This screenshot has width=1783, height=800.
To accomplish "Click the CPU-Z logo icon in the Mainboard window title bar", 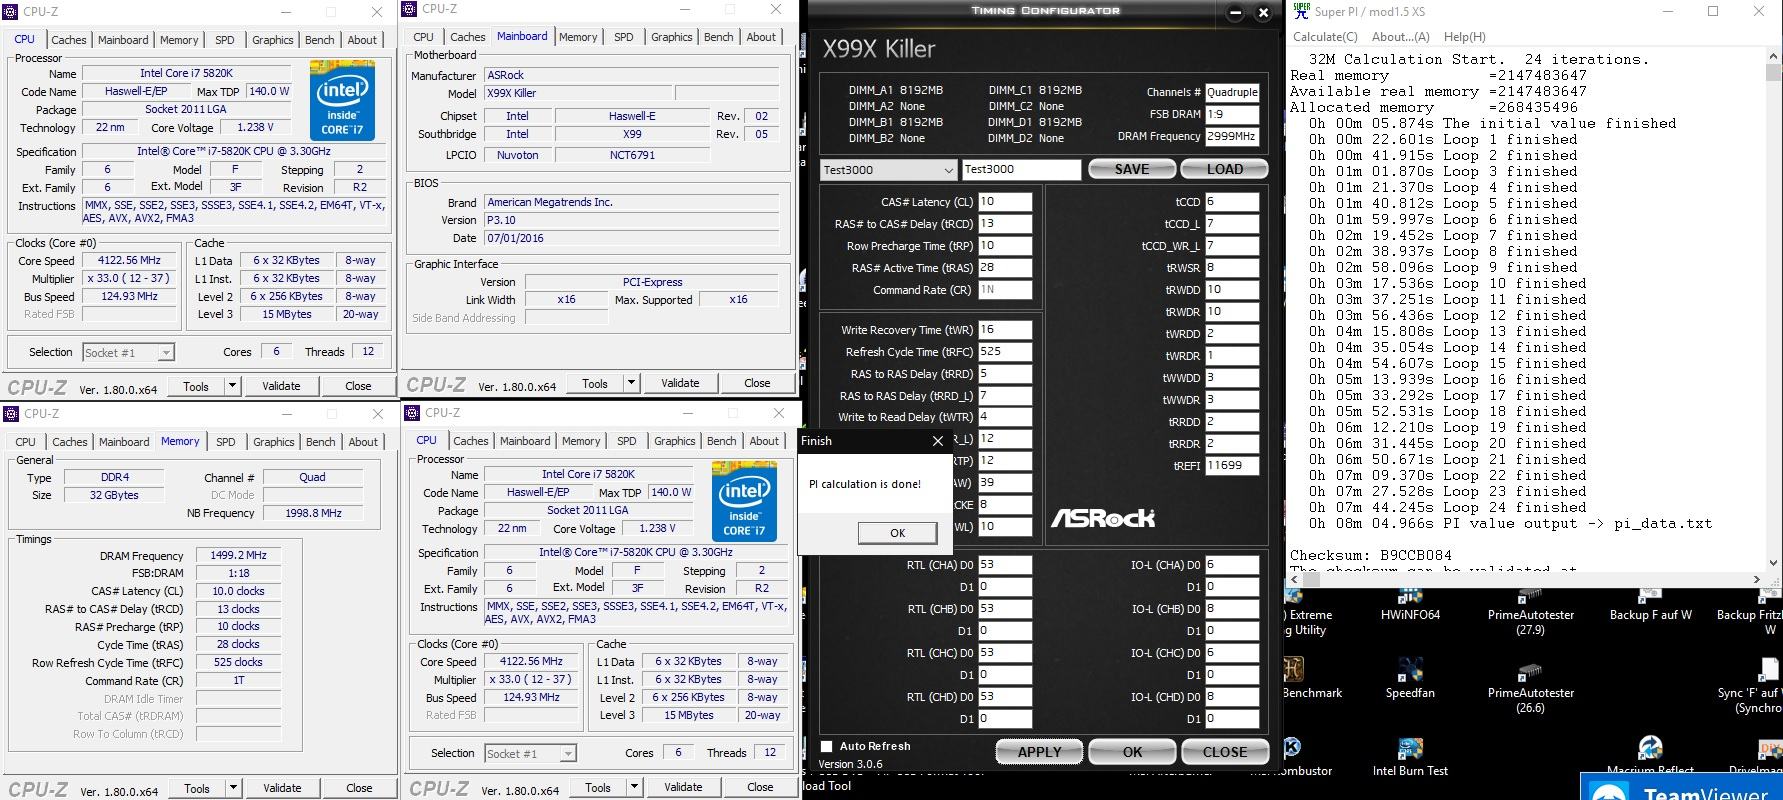I will pos(409,9).
